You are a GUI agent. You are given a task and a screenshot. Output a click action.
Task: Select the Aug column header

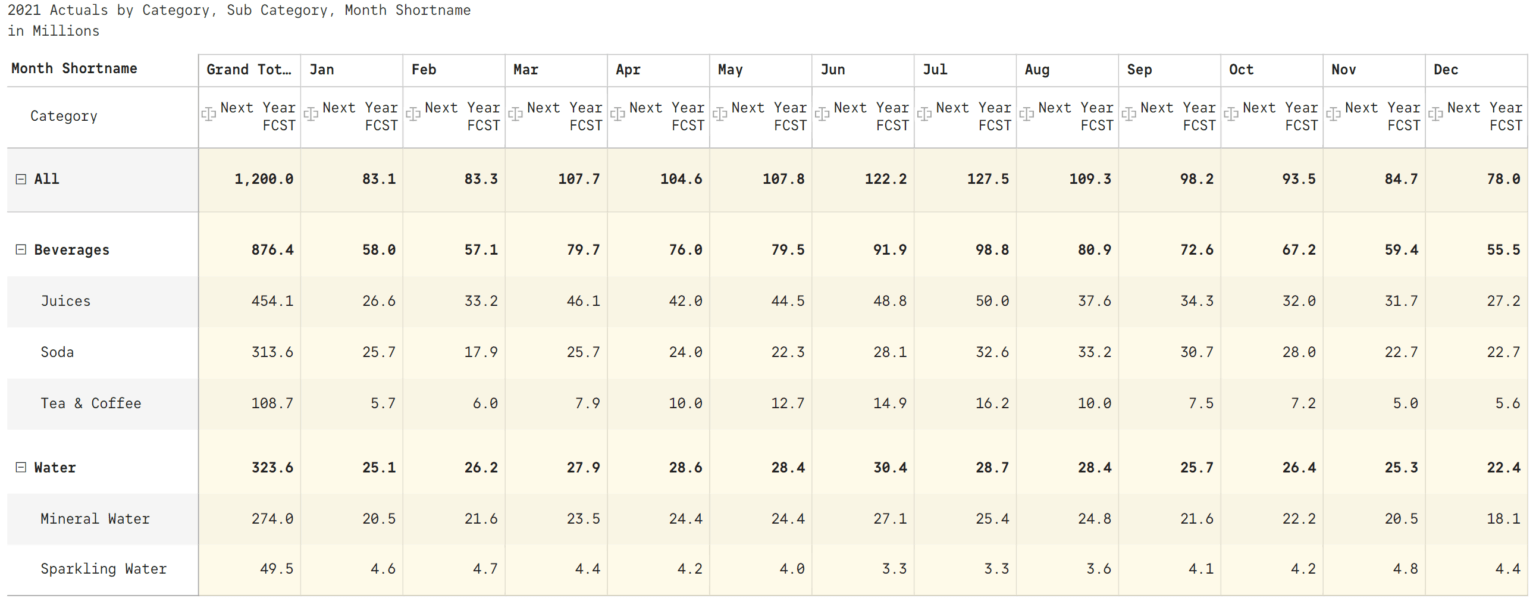(x=1037, y=70)
